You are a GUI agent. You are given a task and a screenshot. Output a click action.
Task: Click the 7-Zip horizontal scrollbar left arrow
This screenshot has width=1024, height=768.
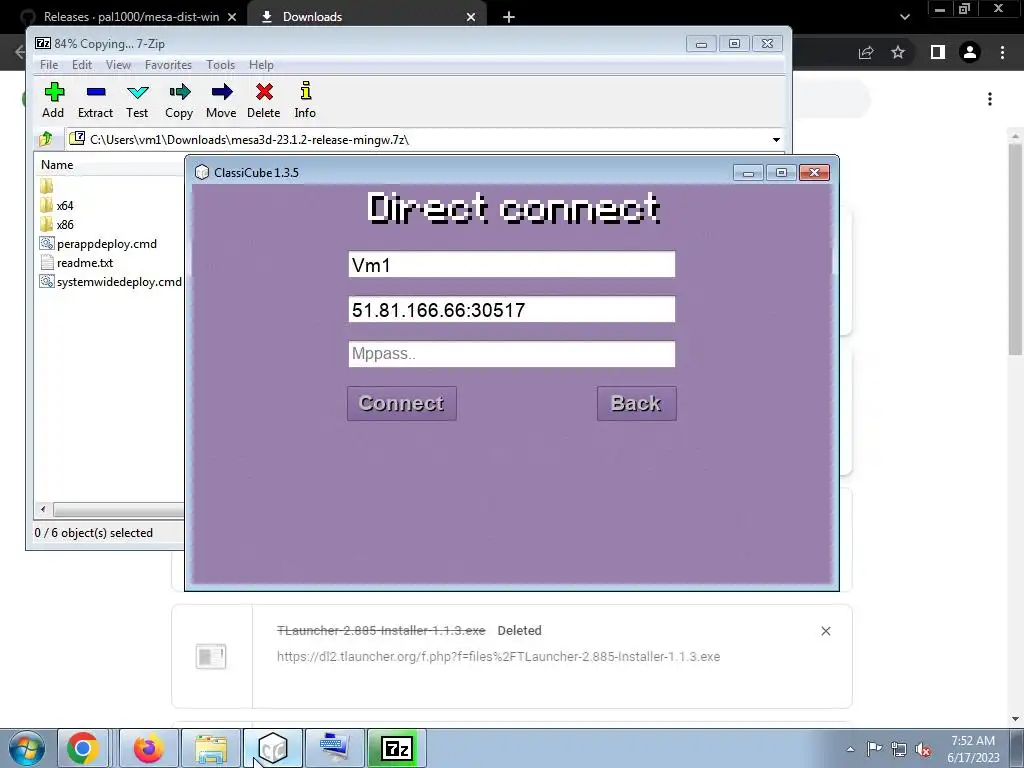coord(43,509)
